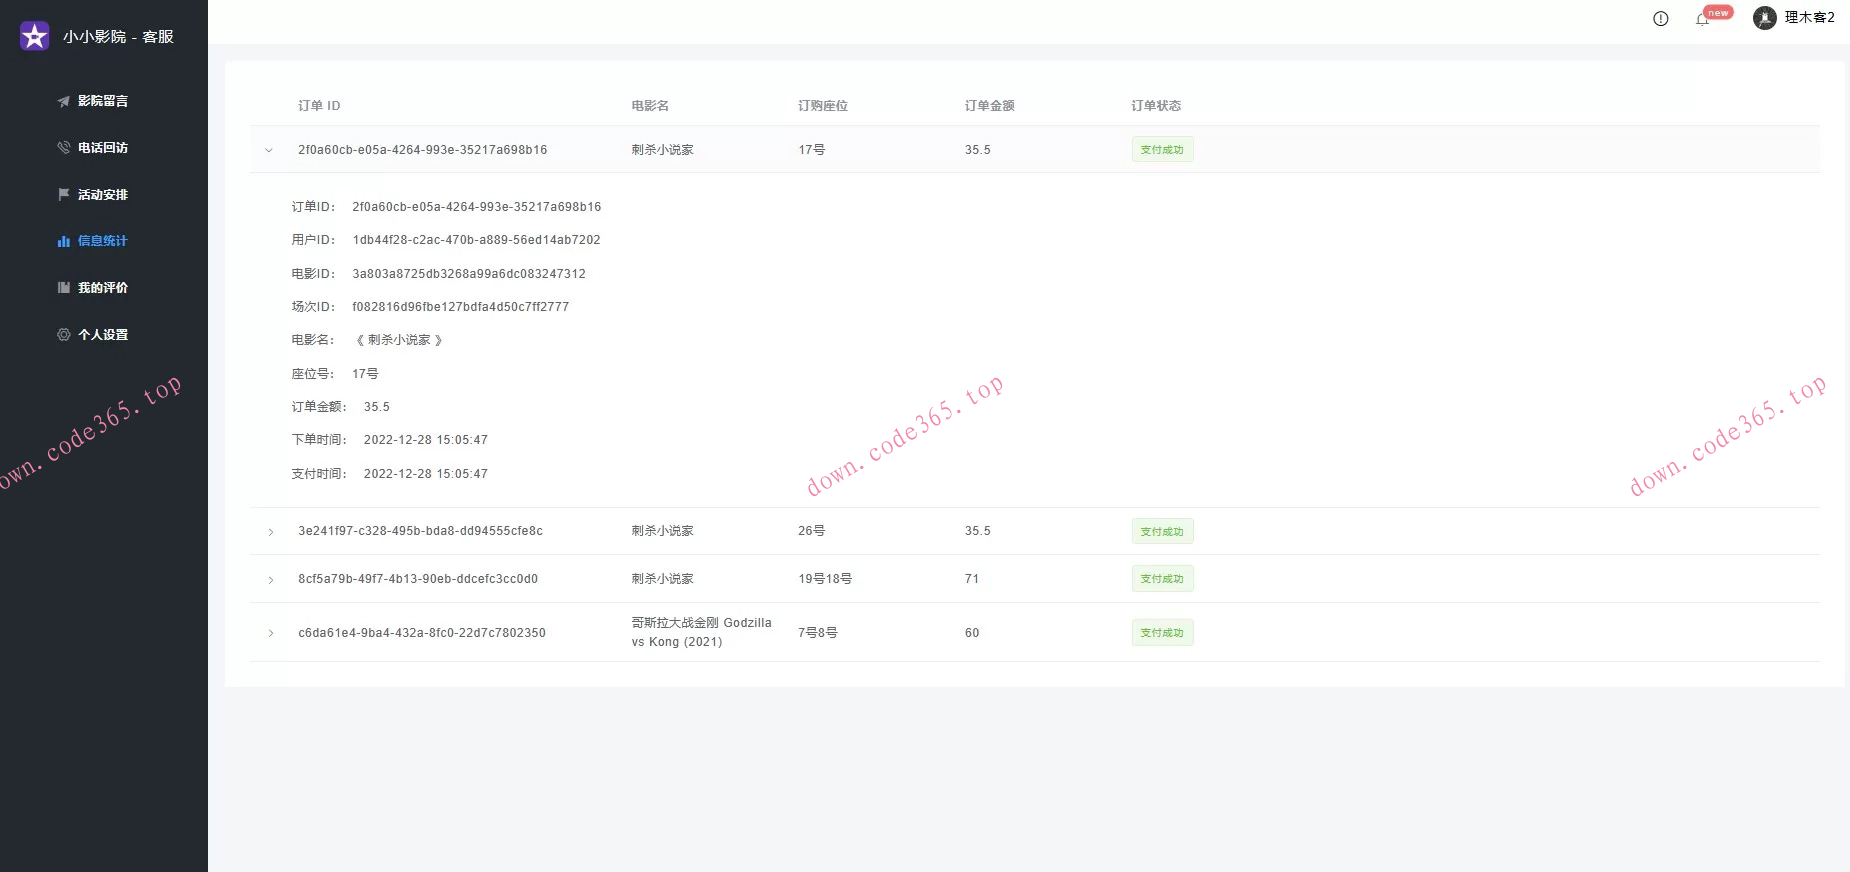
Task: Click the 活动安排 flag icon in sidebar
Action: pos(64,194)
